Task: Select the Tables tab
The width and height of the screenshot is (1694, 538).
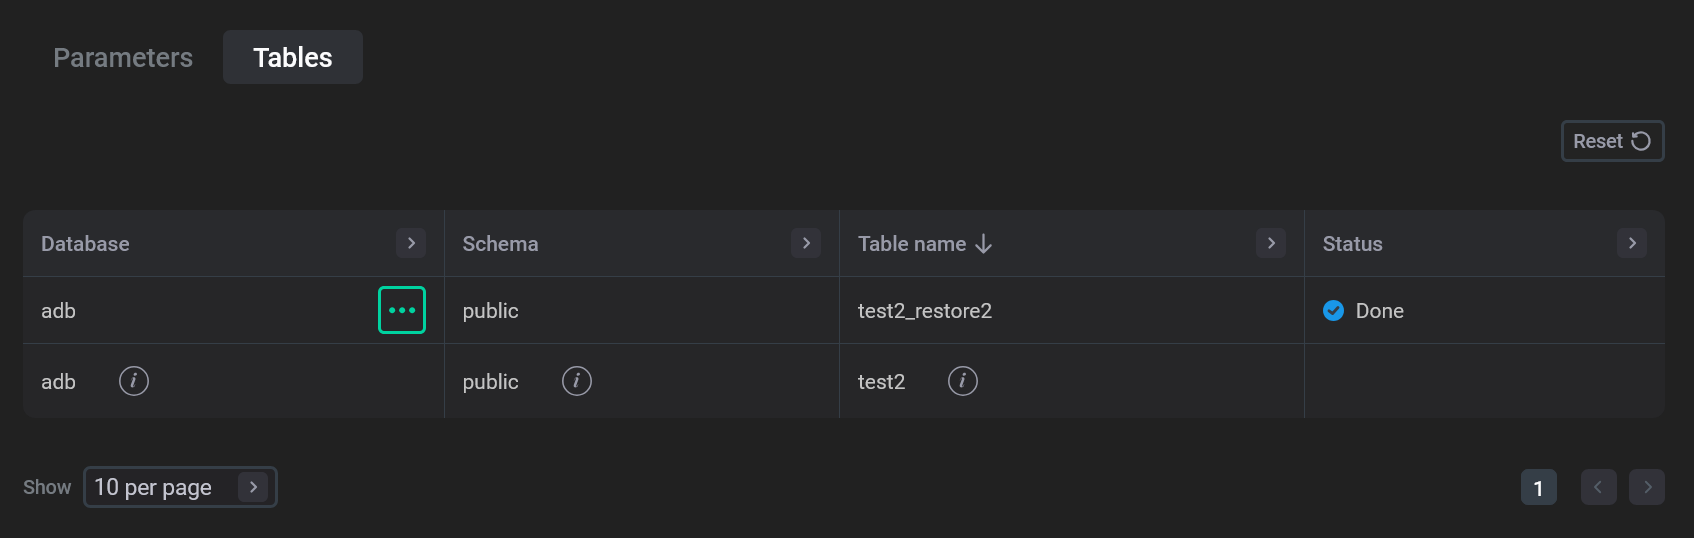Action: click(x=292, y=58)
